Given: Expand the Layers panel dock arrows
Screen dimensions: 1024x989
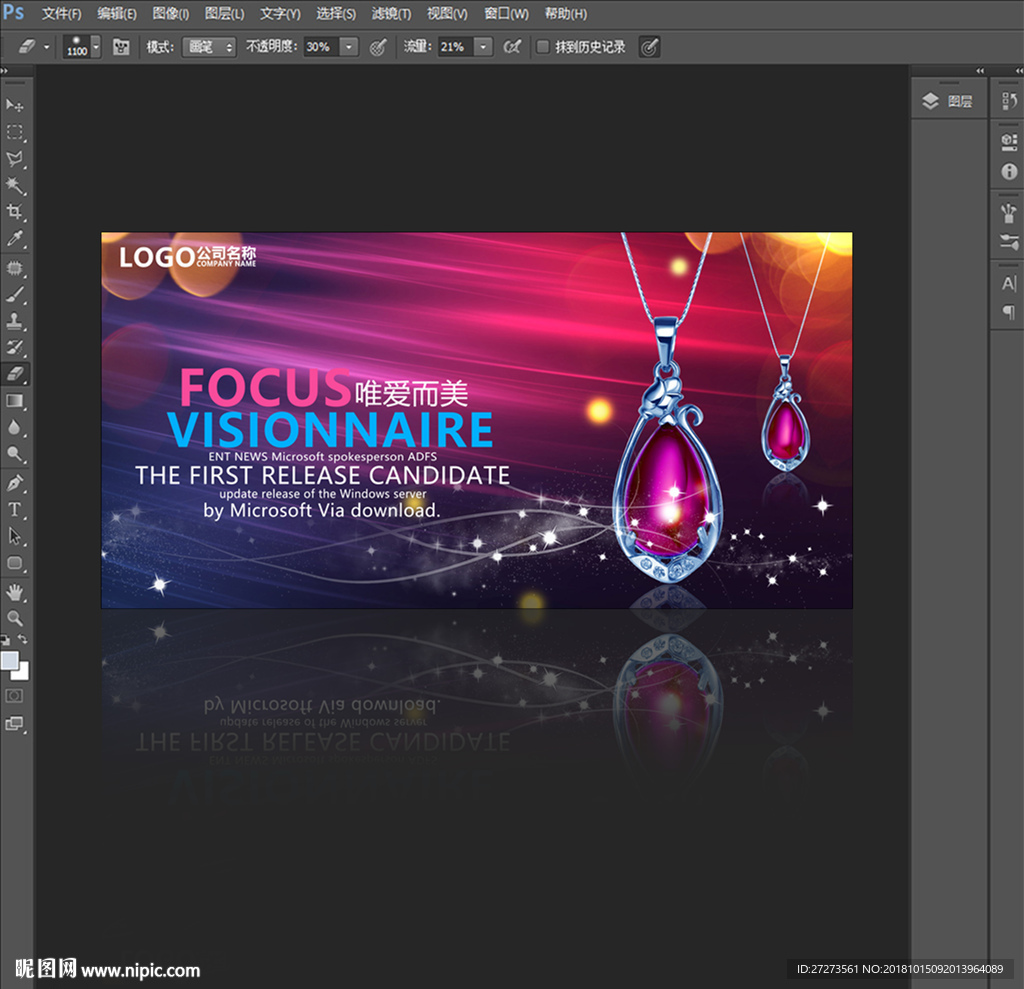Looking at the screenshot, I should coord(980,71).
